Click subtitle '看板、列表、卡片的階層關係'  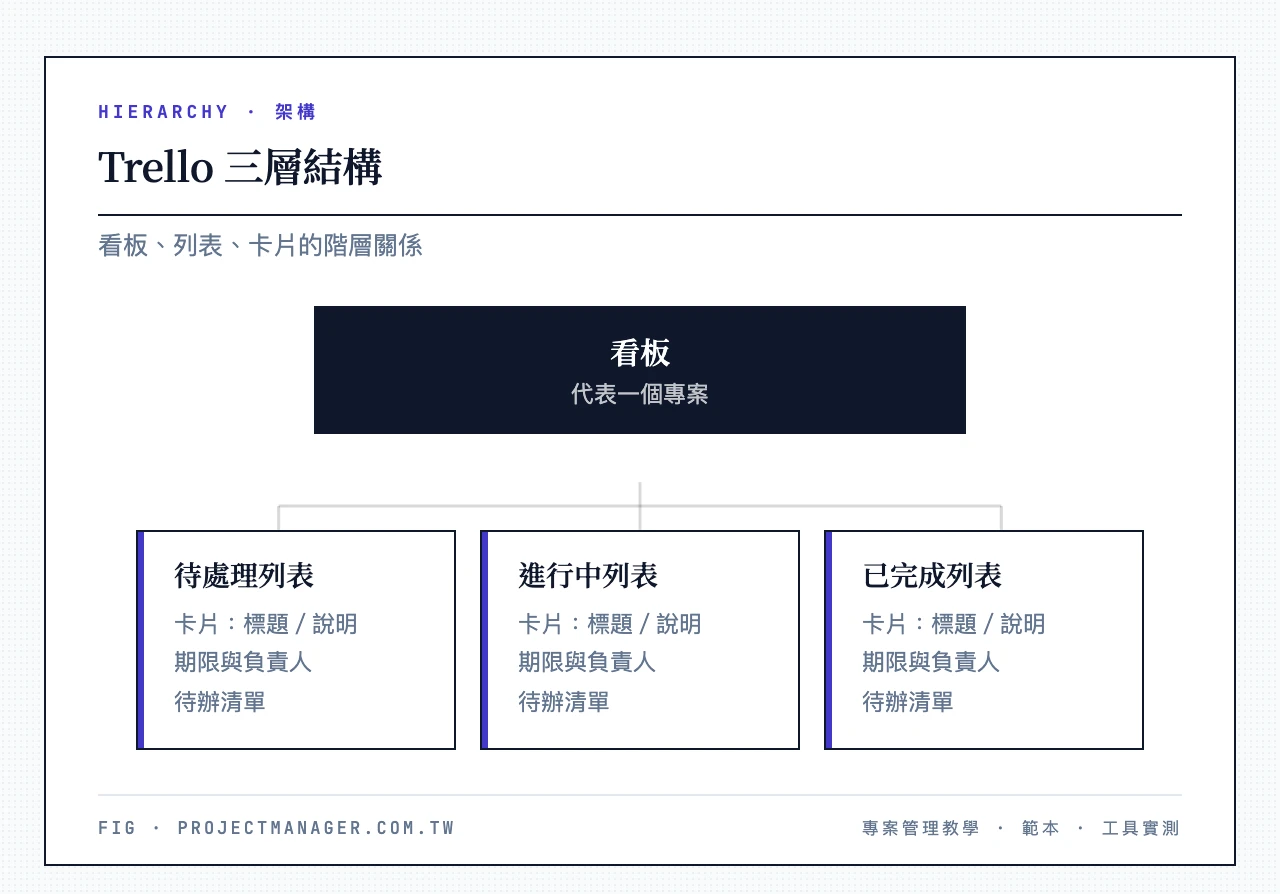coord(260,245)
